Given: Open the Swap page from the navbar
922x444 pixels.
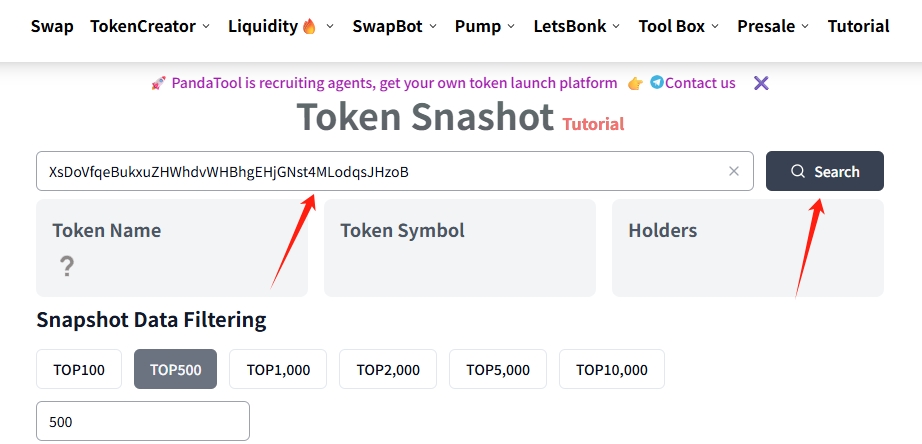Looking at the screenshot, I should (x=52, y=26).
